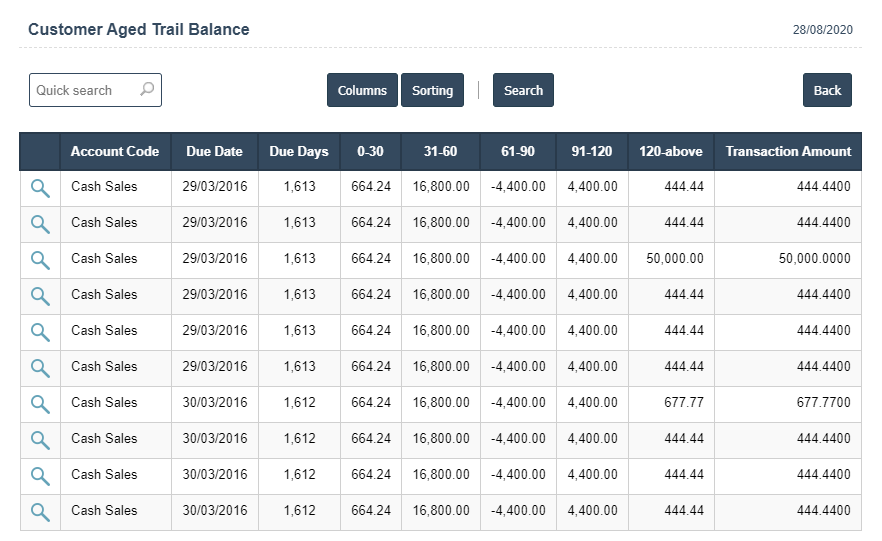View the row with 50,000.00 using its magnifier

[40, 260]
